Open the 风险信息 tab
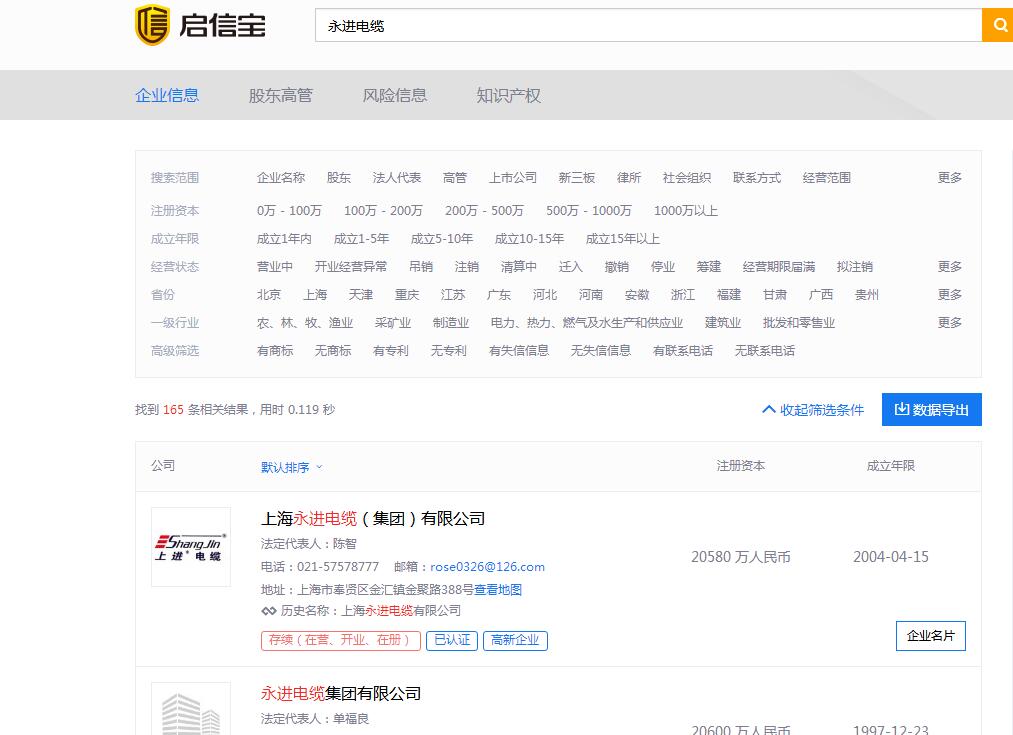This screenshot has height=735, width=1013. pyautogui.click(x=394, y=96)
